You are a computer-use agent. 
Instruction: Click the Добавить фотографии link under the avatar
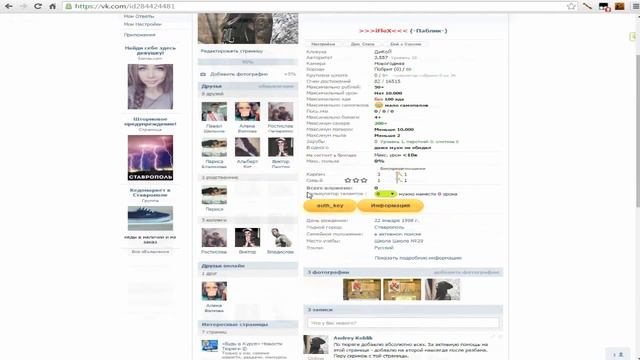point(239,74)
